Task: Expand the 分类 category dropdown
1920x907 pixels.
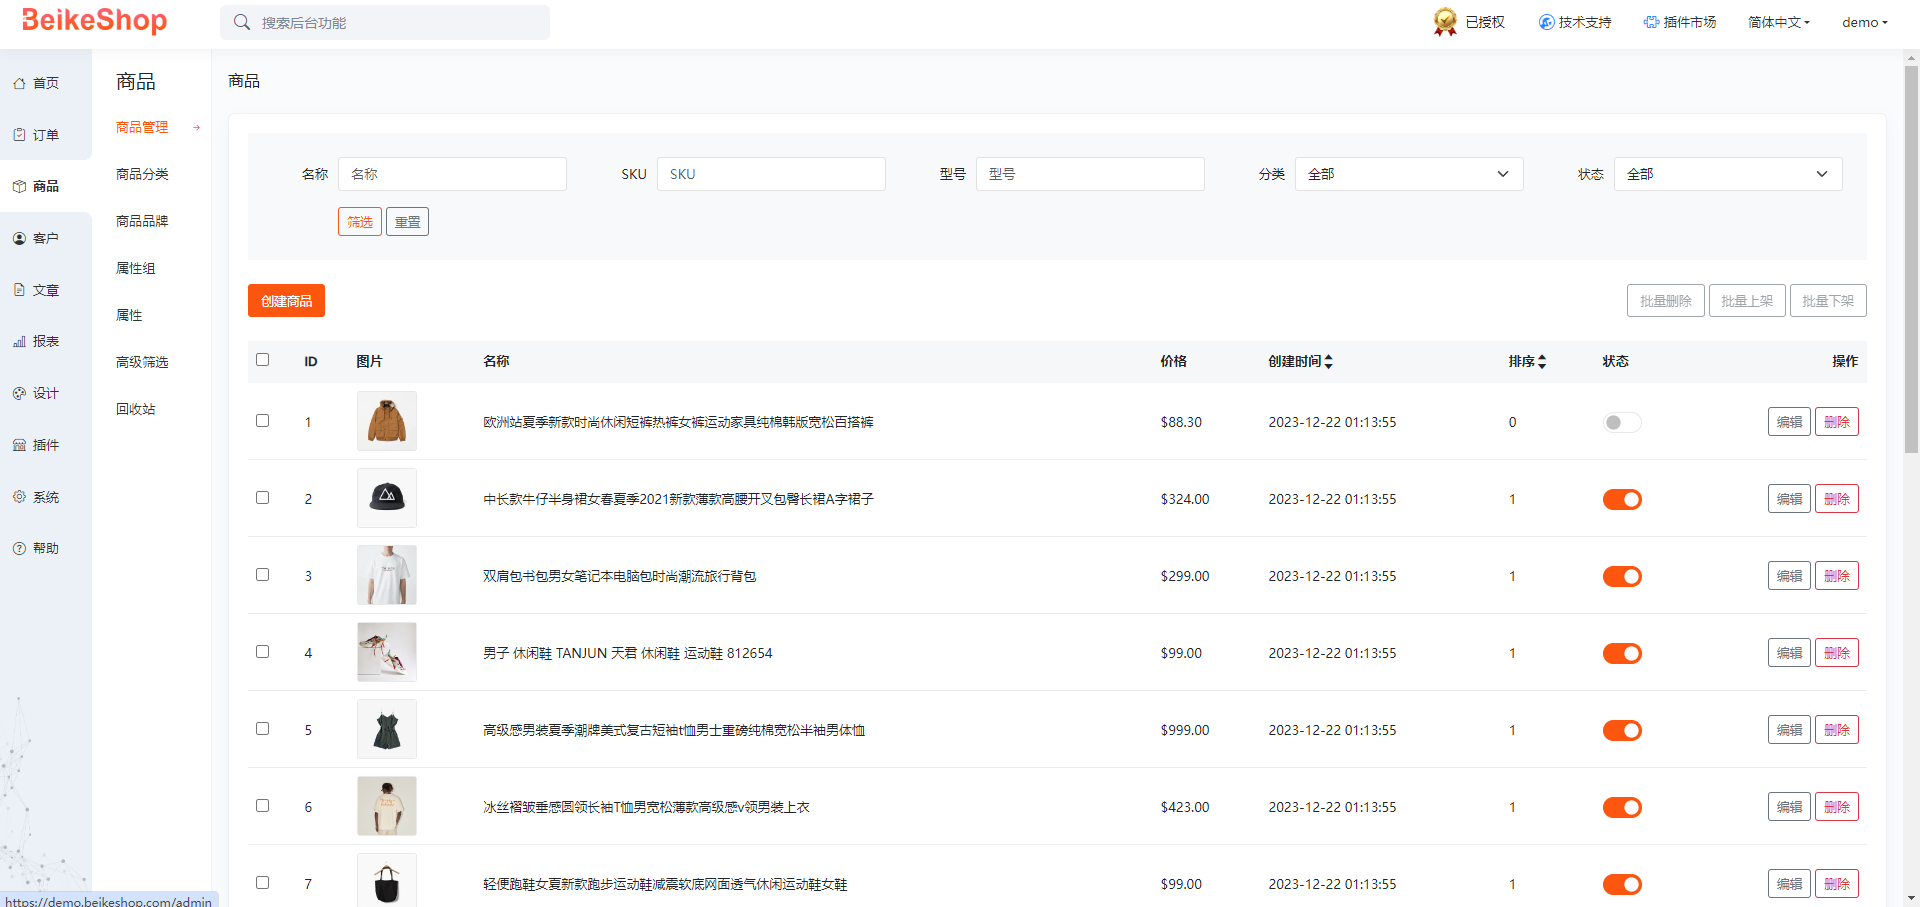Action: point(1408,174)
